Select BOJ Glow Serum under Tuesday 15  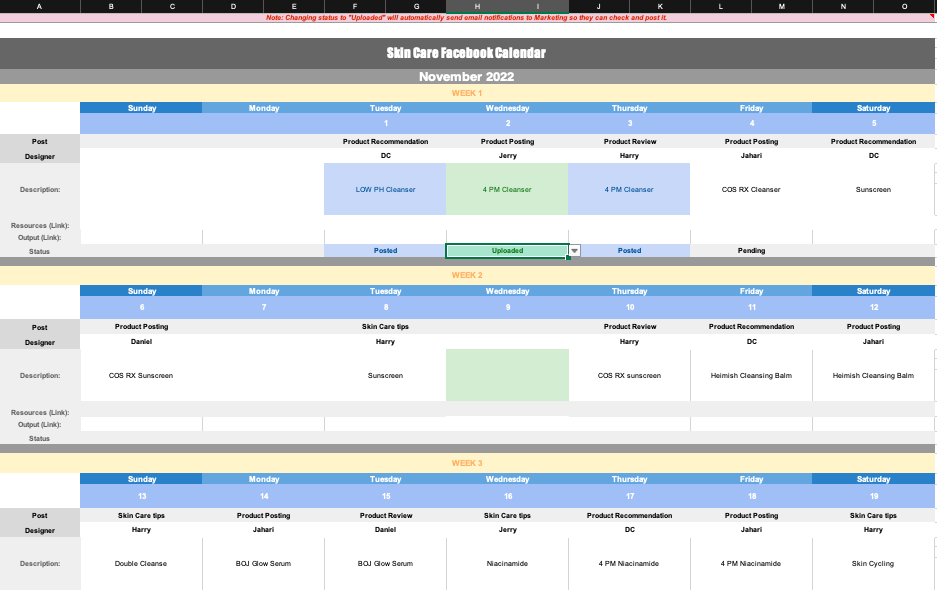[385, 564]
